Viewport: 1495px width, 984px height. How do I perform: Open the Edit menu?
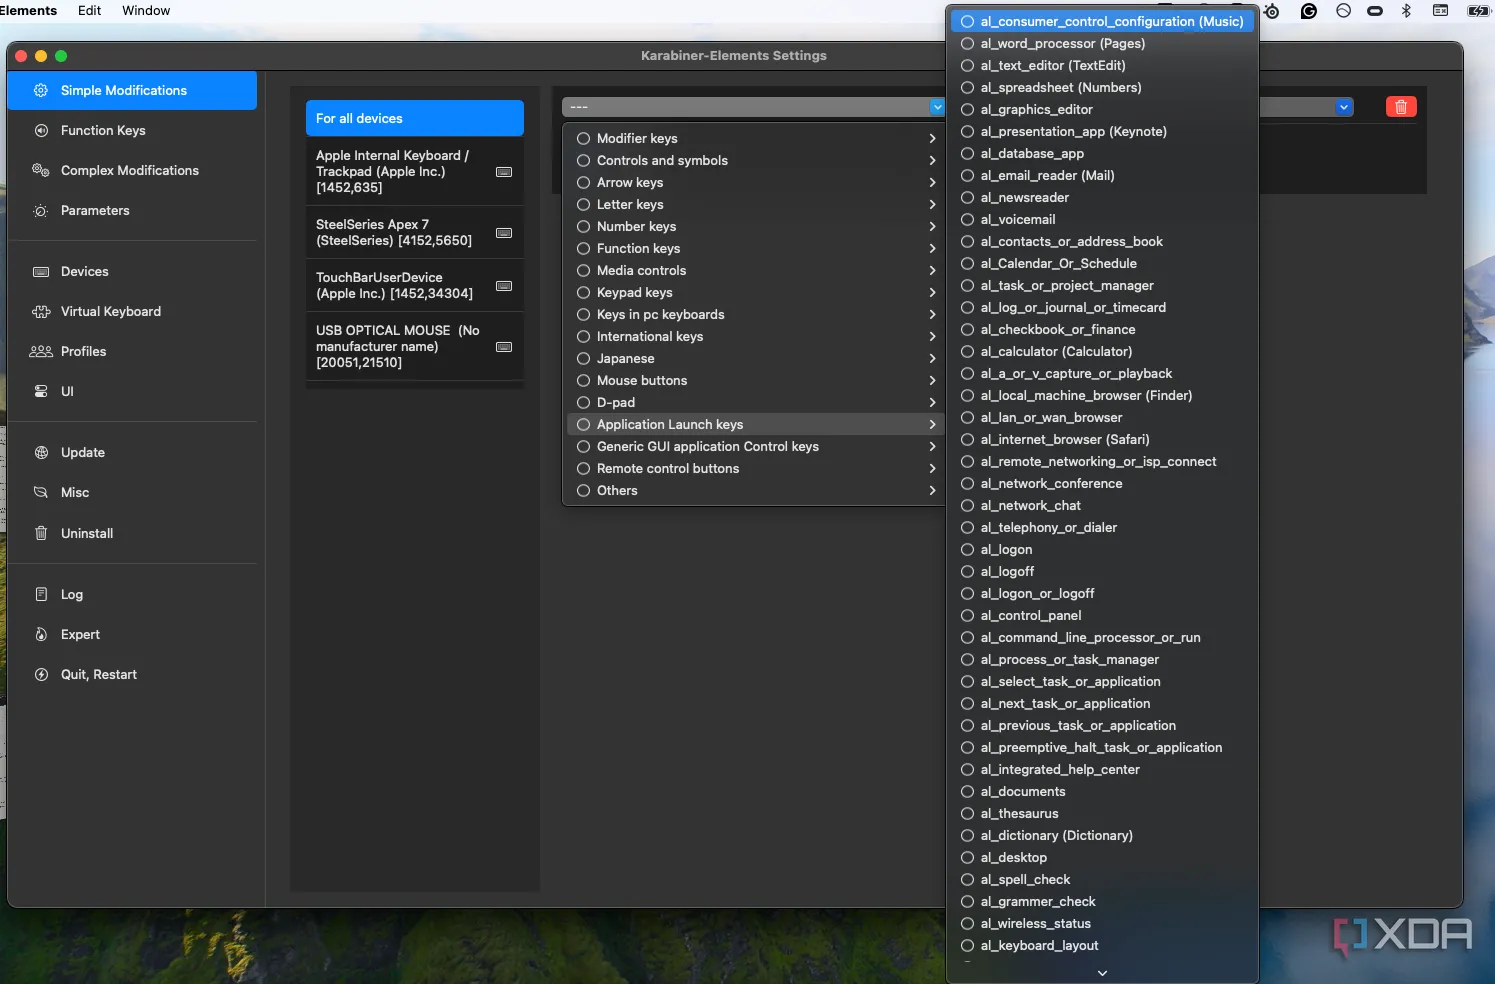point(89,11)
